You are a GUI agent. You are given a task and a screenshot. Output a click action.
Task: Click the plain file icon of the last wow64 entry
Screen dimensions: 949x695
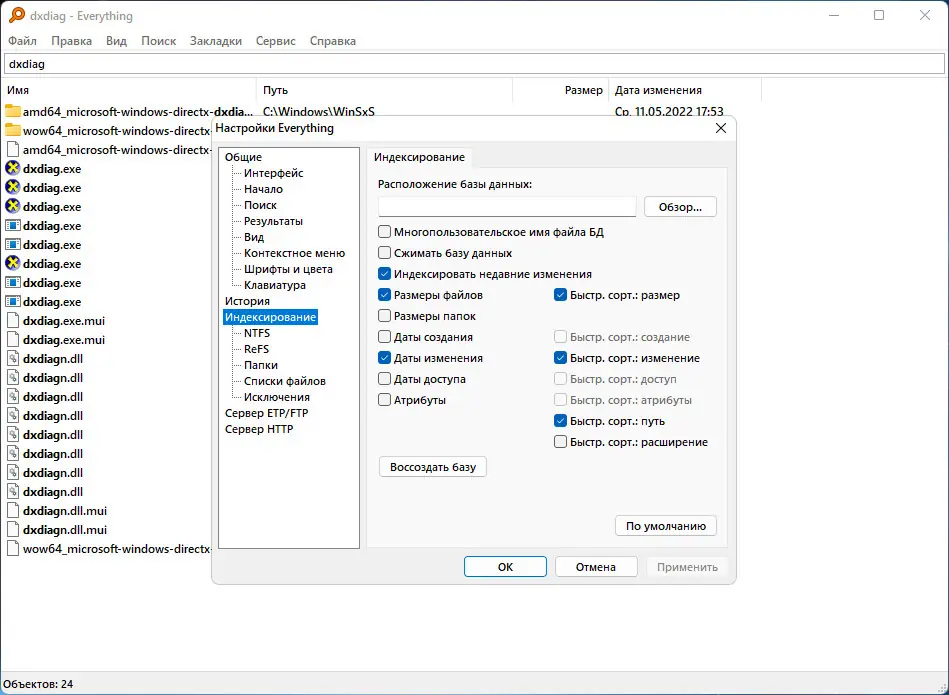tap(13, 548)
